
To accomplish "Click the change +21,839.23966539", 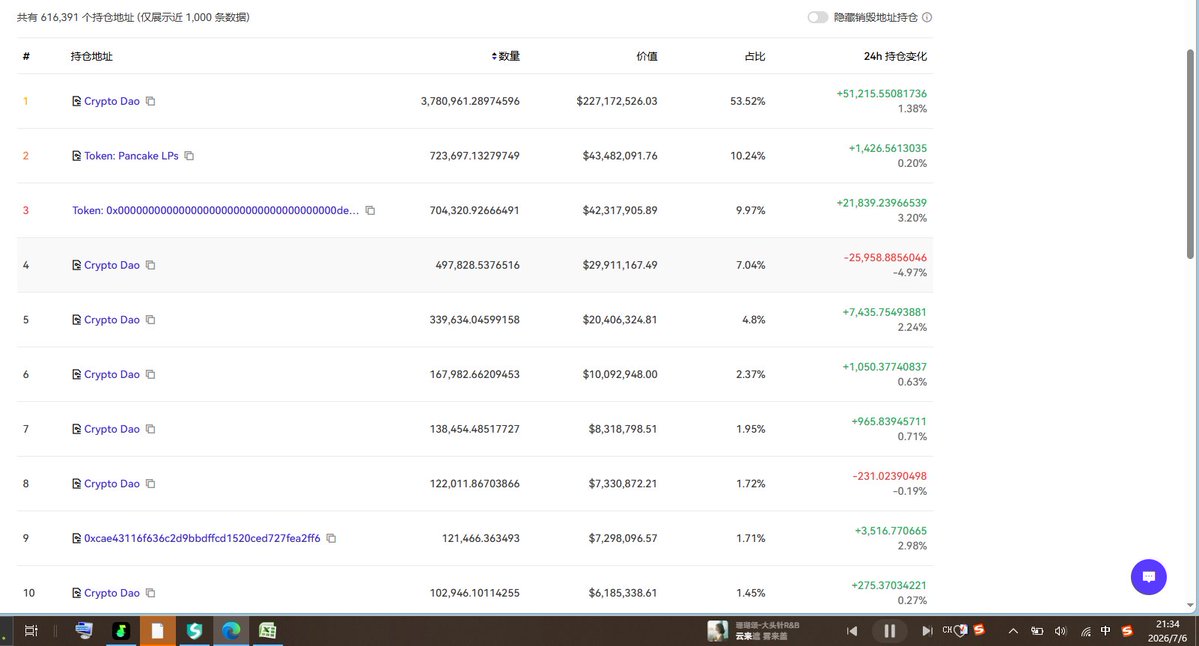I will pos(882,203).
